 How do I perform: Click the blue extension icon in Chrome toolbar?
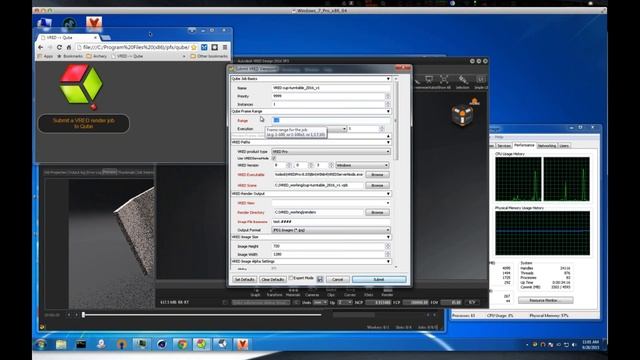tap(204, 47)
